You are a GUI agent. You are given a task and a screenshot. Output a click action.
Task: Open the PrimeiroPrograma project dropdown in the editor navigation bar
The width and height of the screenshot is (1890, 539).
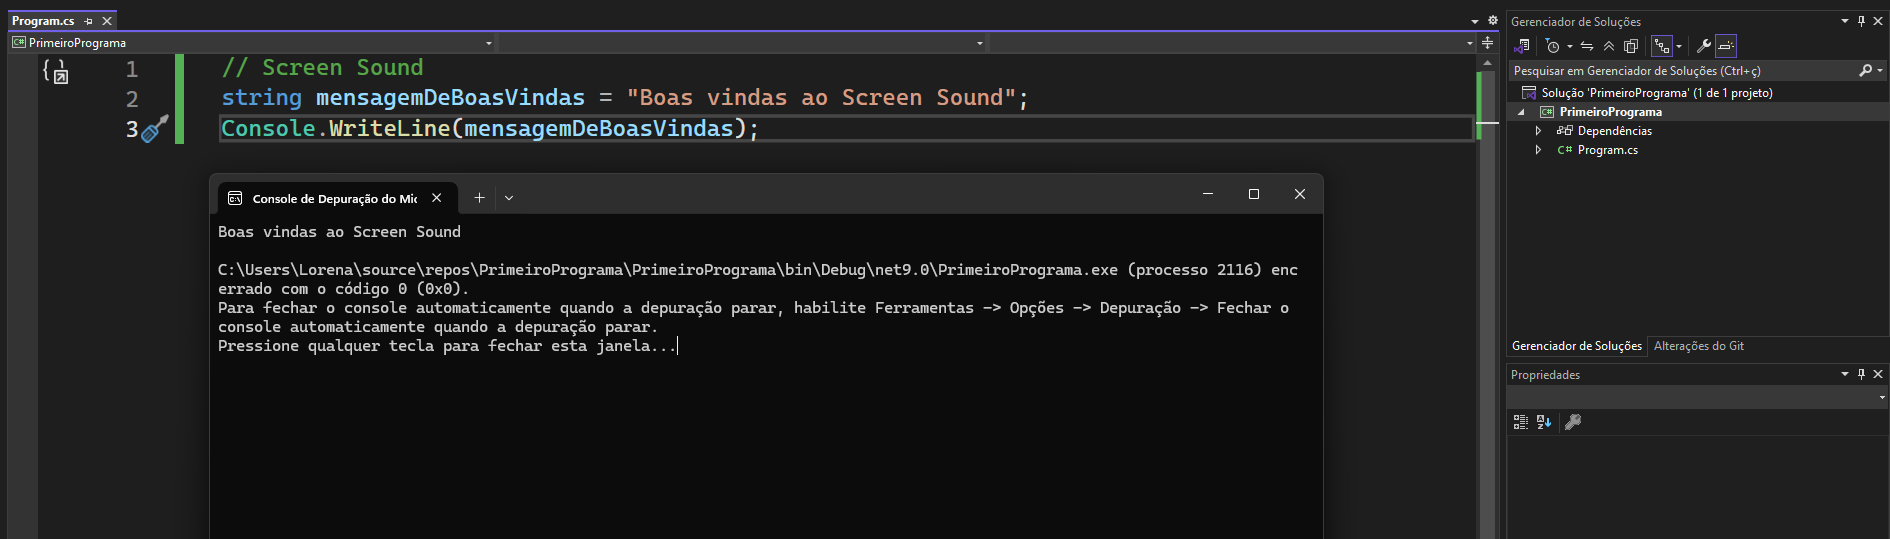coord(252,43)
